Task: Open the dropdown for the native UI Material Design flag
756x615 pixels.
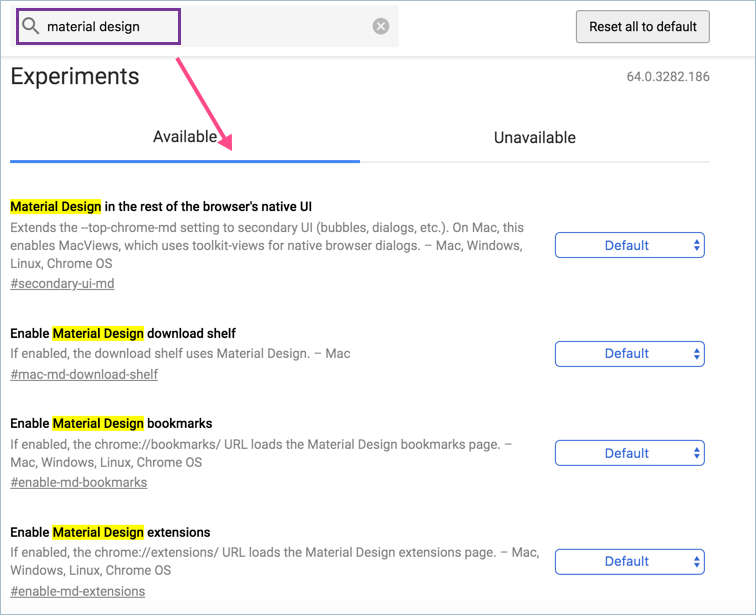Action: click(629, 245)
